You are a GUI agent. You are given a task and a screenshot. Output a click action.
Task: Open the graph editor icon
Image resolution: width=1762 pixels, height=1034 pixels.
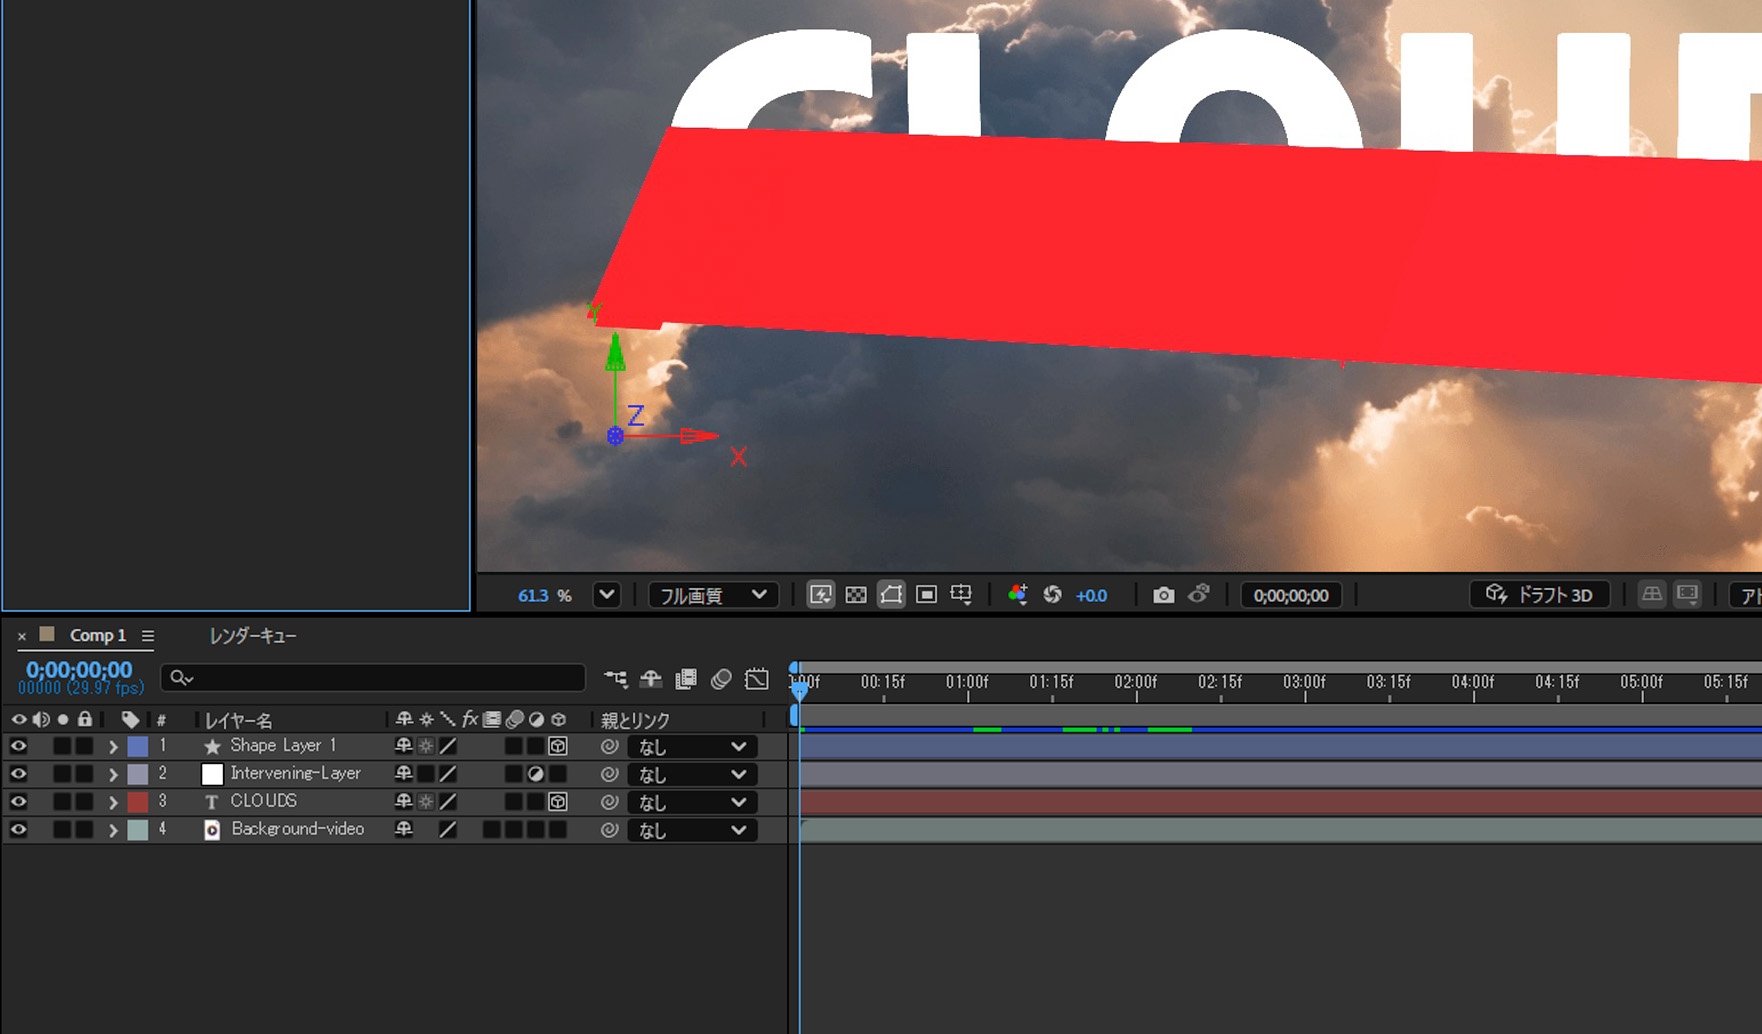757,679
